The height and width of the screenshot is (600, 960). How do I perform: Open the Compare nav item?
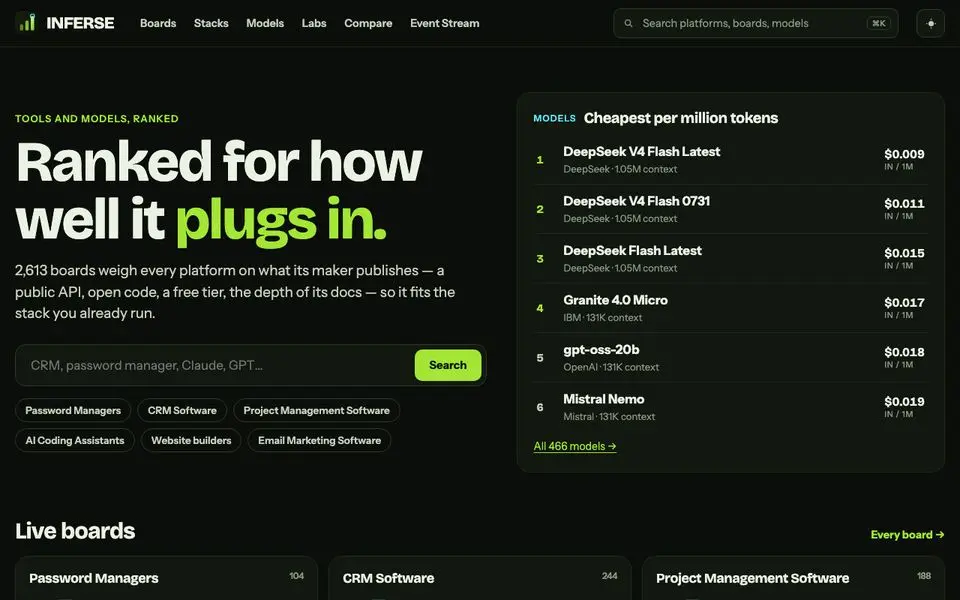tap(368, 23)
